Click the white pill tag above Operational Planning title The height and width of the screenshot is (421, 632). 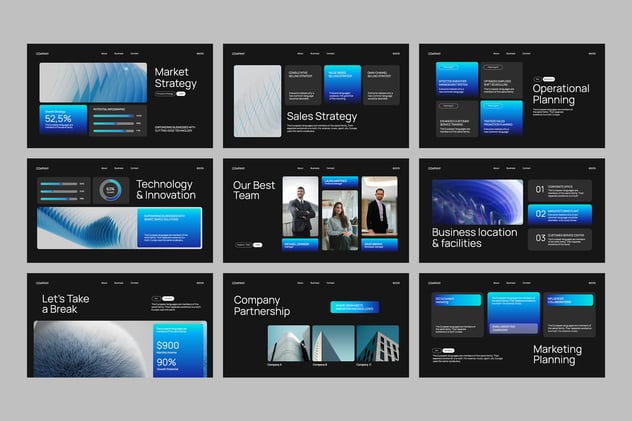click(549, 78)
